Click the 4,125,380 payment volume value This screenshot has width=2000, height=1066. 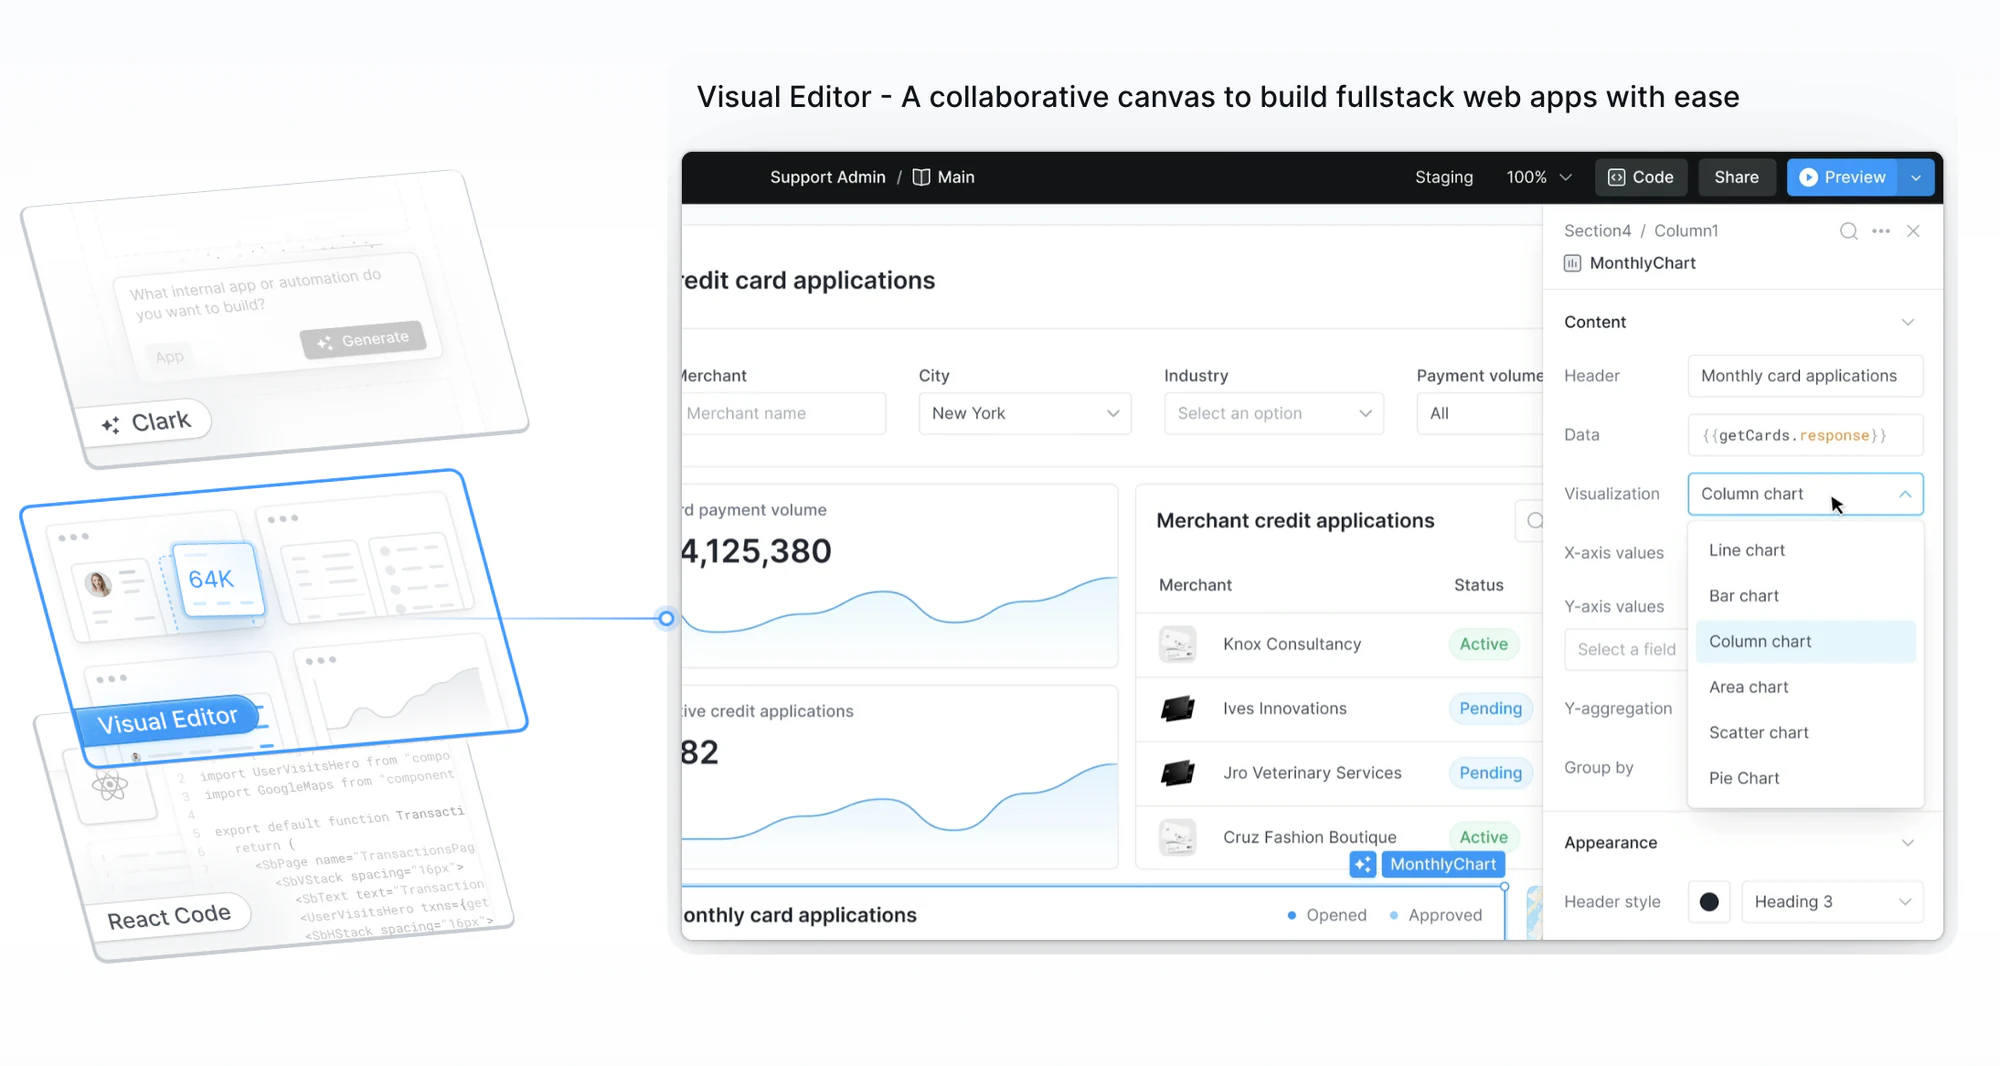click(x=757, y=551)
